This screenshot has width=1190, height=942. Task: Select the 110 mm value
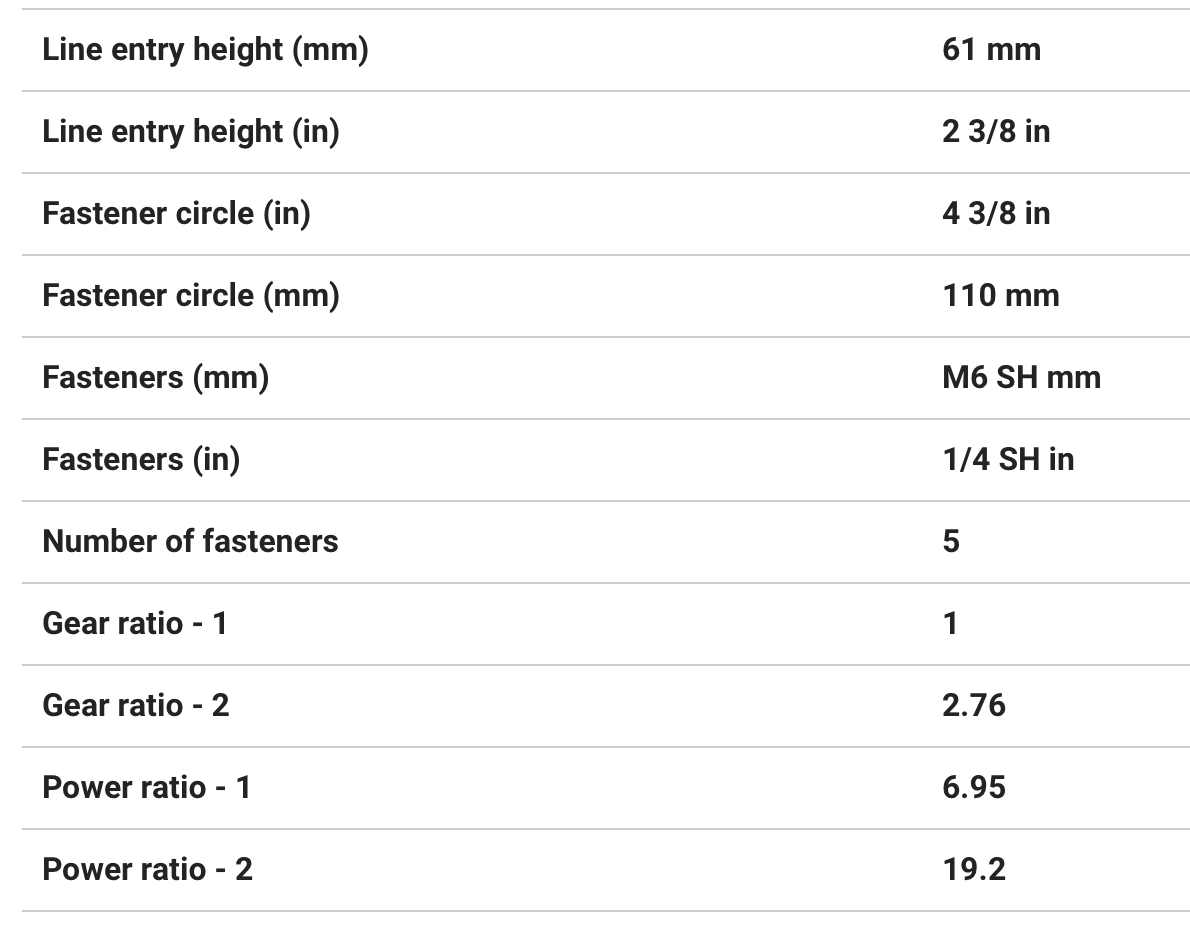click(1000, 295)
